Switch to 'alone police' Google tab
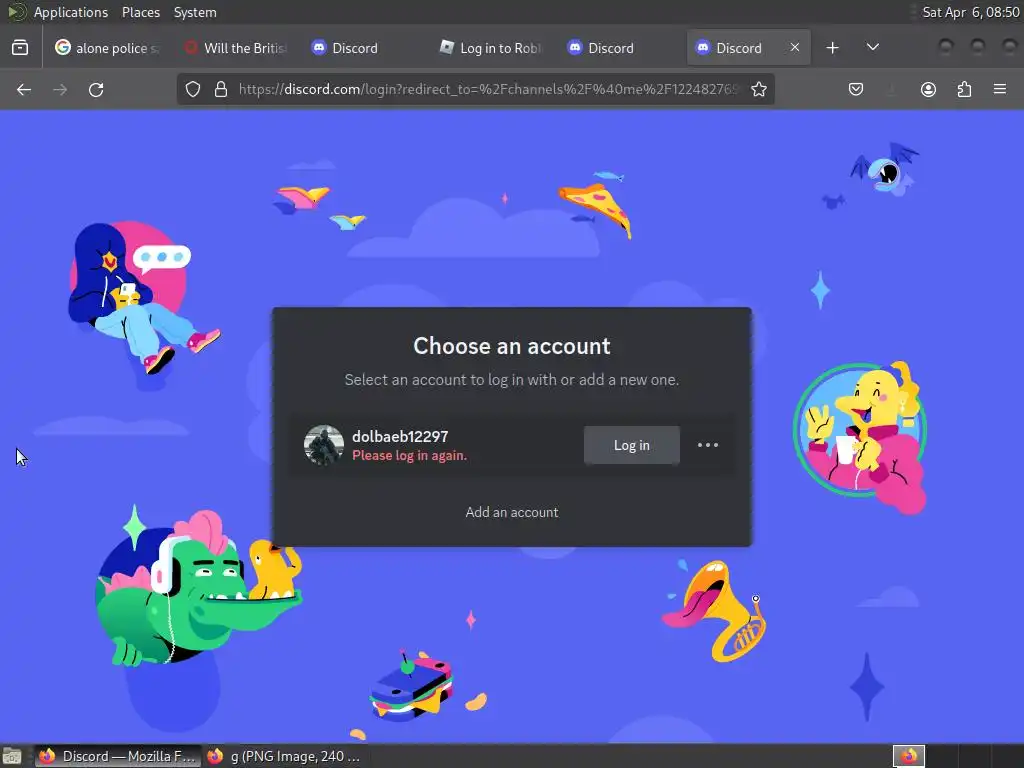 coord(106,48)
